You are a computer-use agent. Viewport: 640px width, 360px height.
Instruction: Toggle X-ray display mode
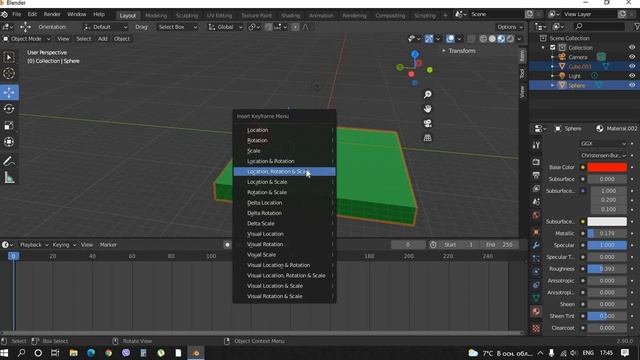tap(471, 39)
